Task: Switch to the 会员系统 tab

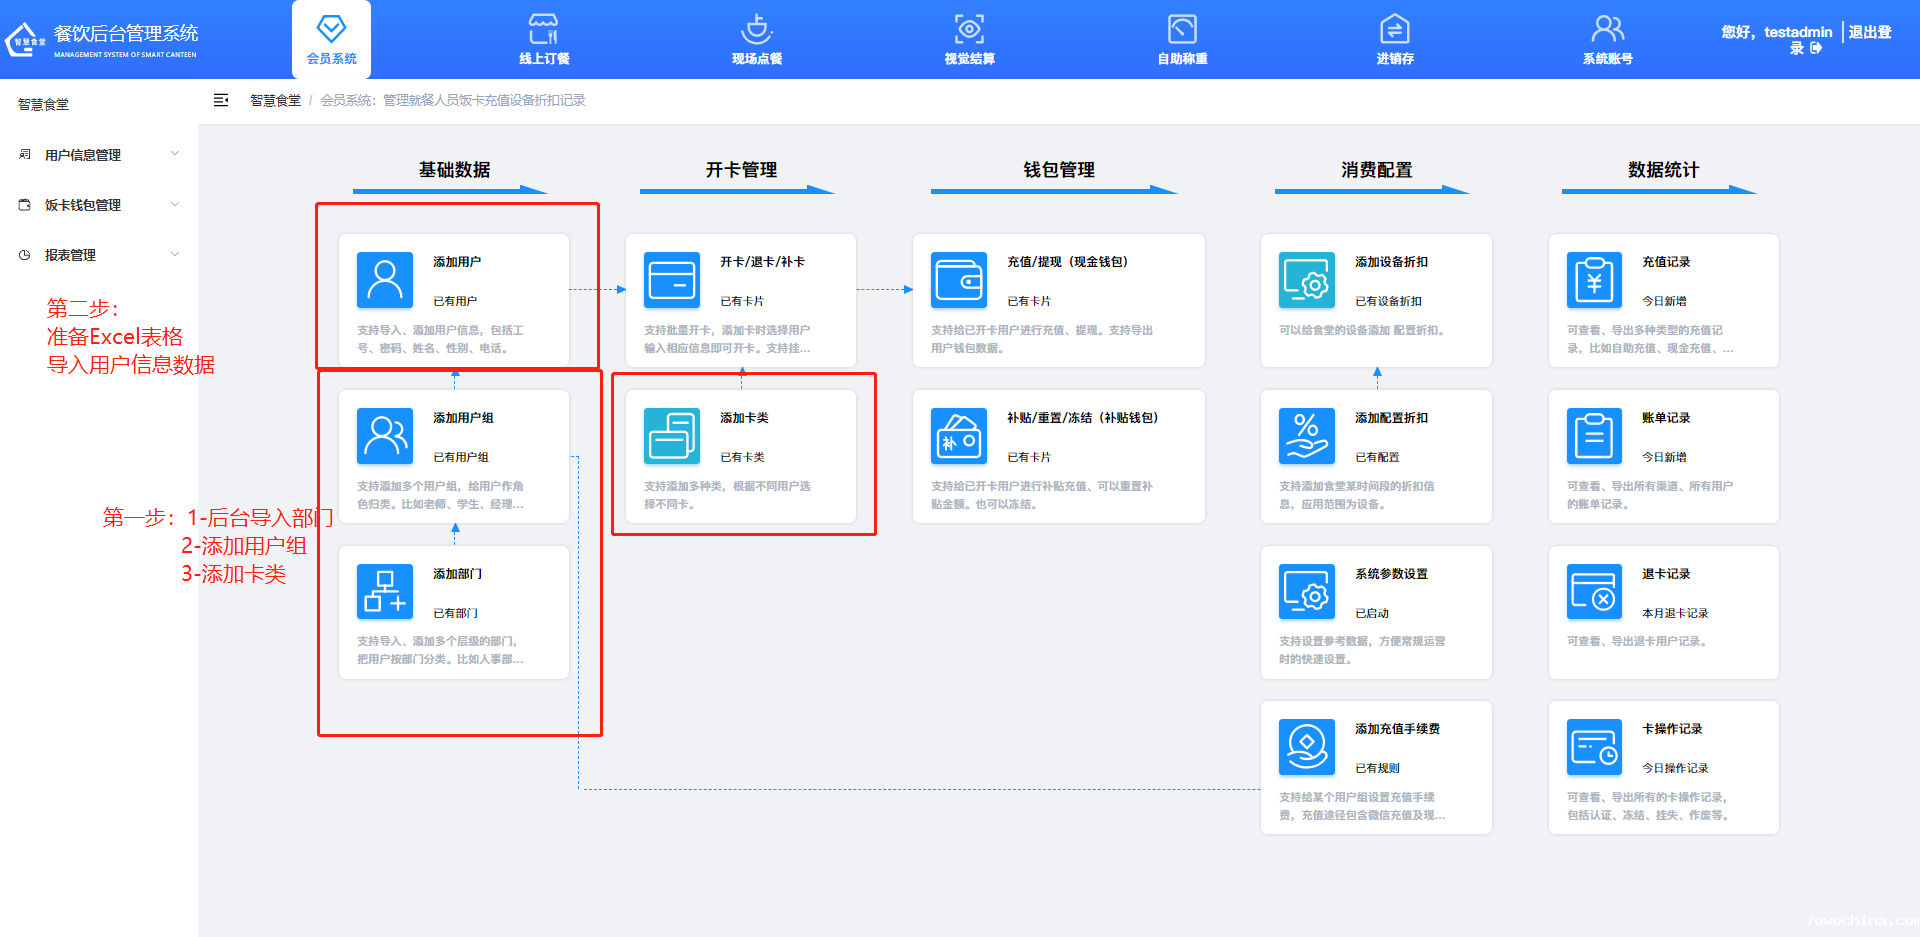Action: (331, 38)
